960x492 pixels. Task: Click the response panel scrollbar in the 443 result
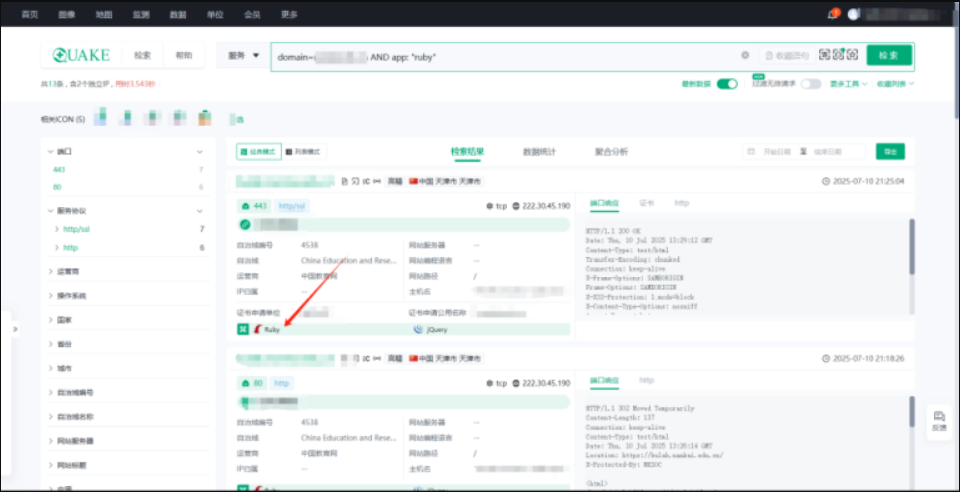(x=912, y=247)
